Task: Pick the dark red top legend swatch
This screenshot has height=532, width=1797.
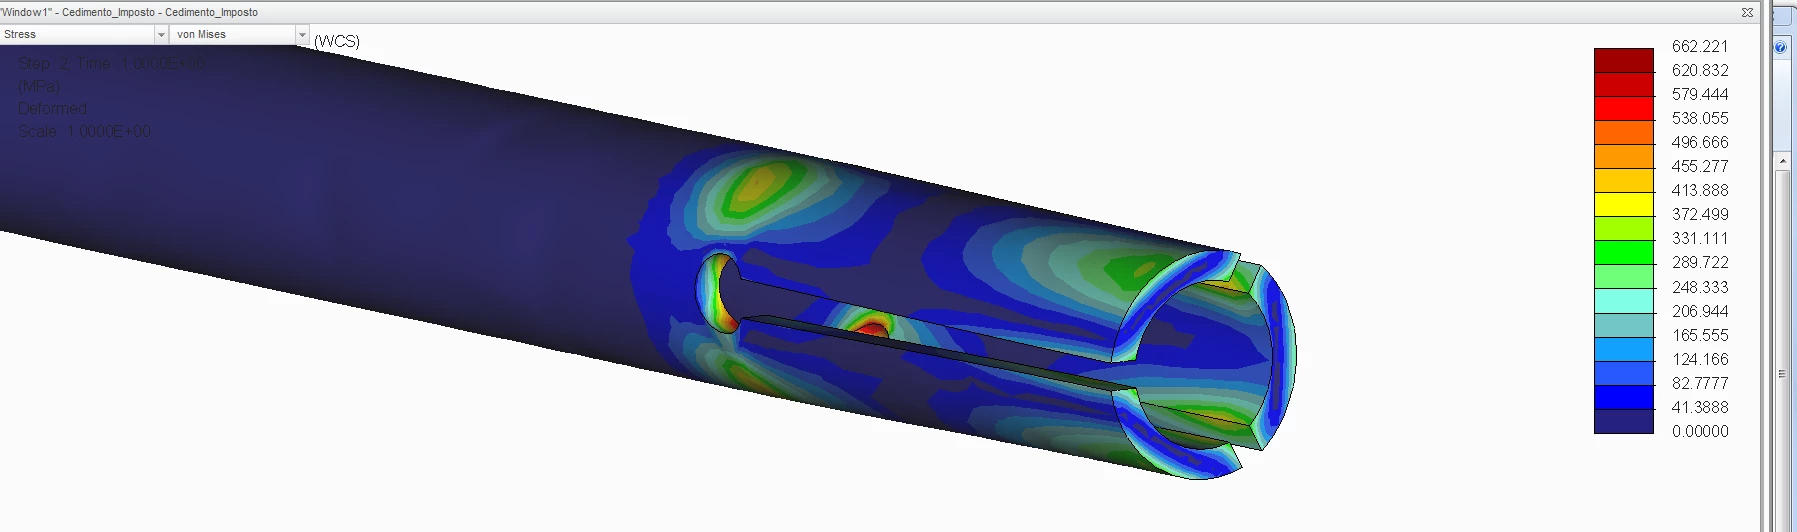Action: [1624, 60]
